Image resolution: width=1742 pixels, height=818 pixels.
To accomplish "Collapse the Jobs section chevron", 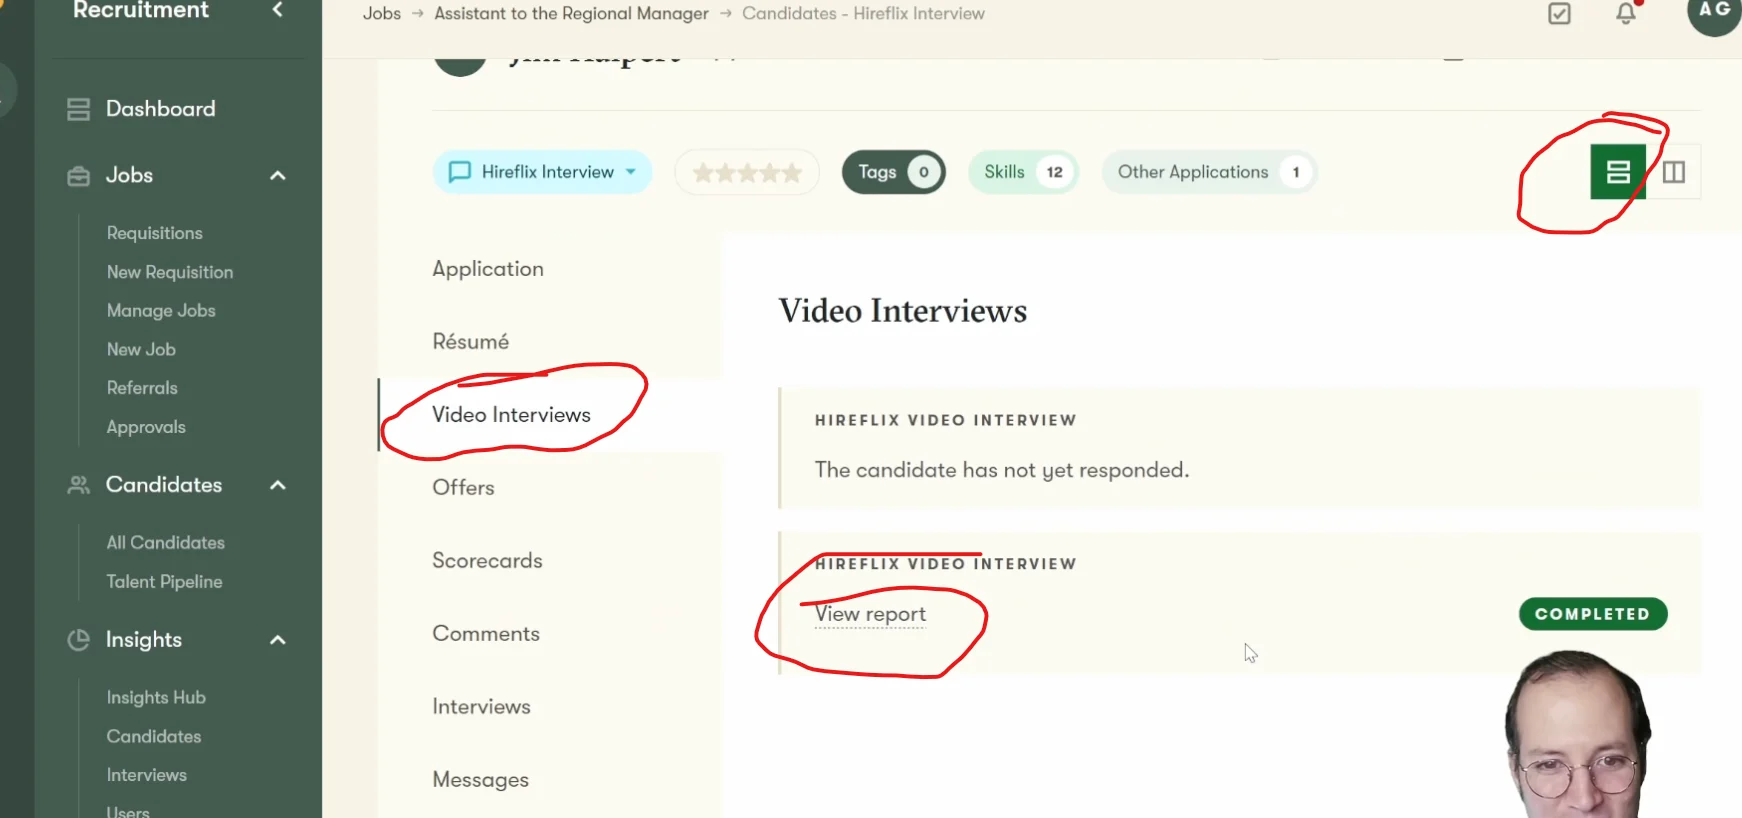I will (278, 176).
